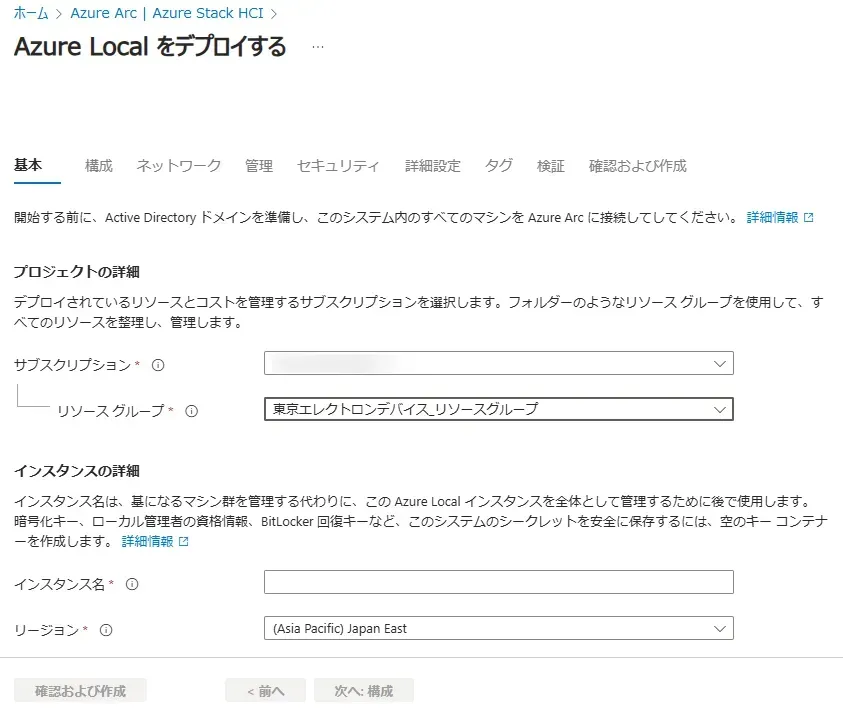Click the 次へ: 構成 button
843x717 pixels.
pos(364,689)
